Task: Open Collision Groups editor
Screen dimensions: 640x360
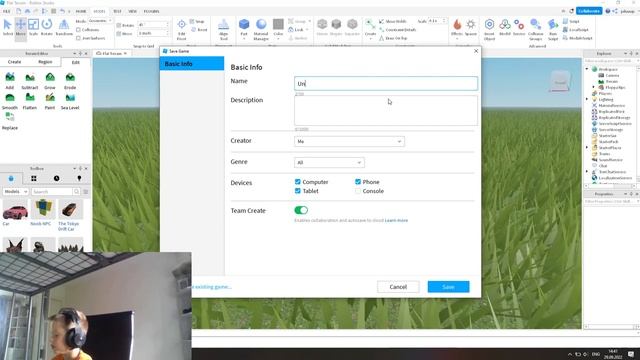Action: (x=536, y=29)
